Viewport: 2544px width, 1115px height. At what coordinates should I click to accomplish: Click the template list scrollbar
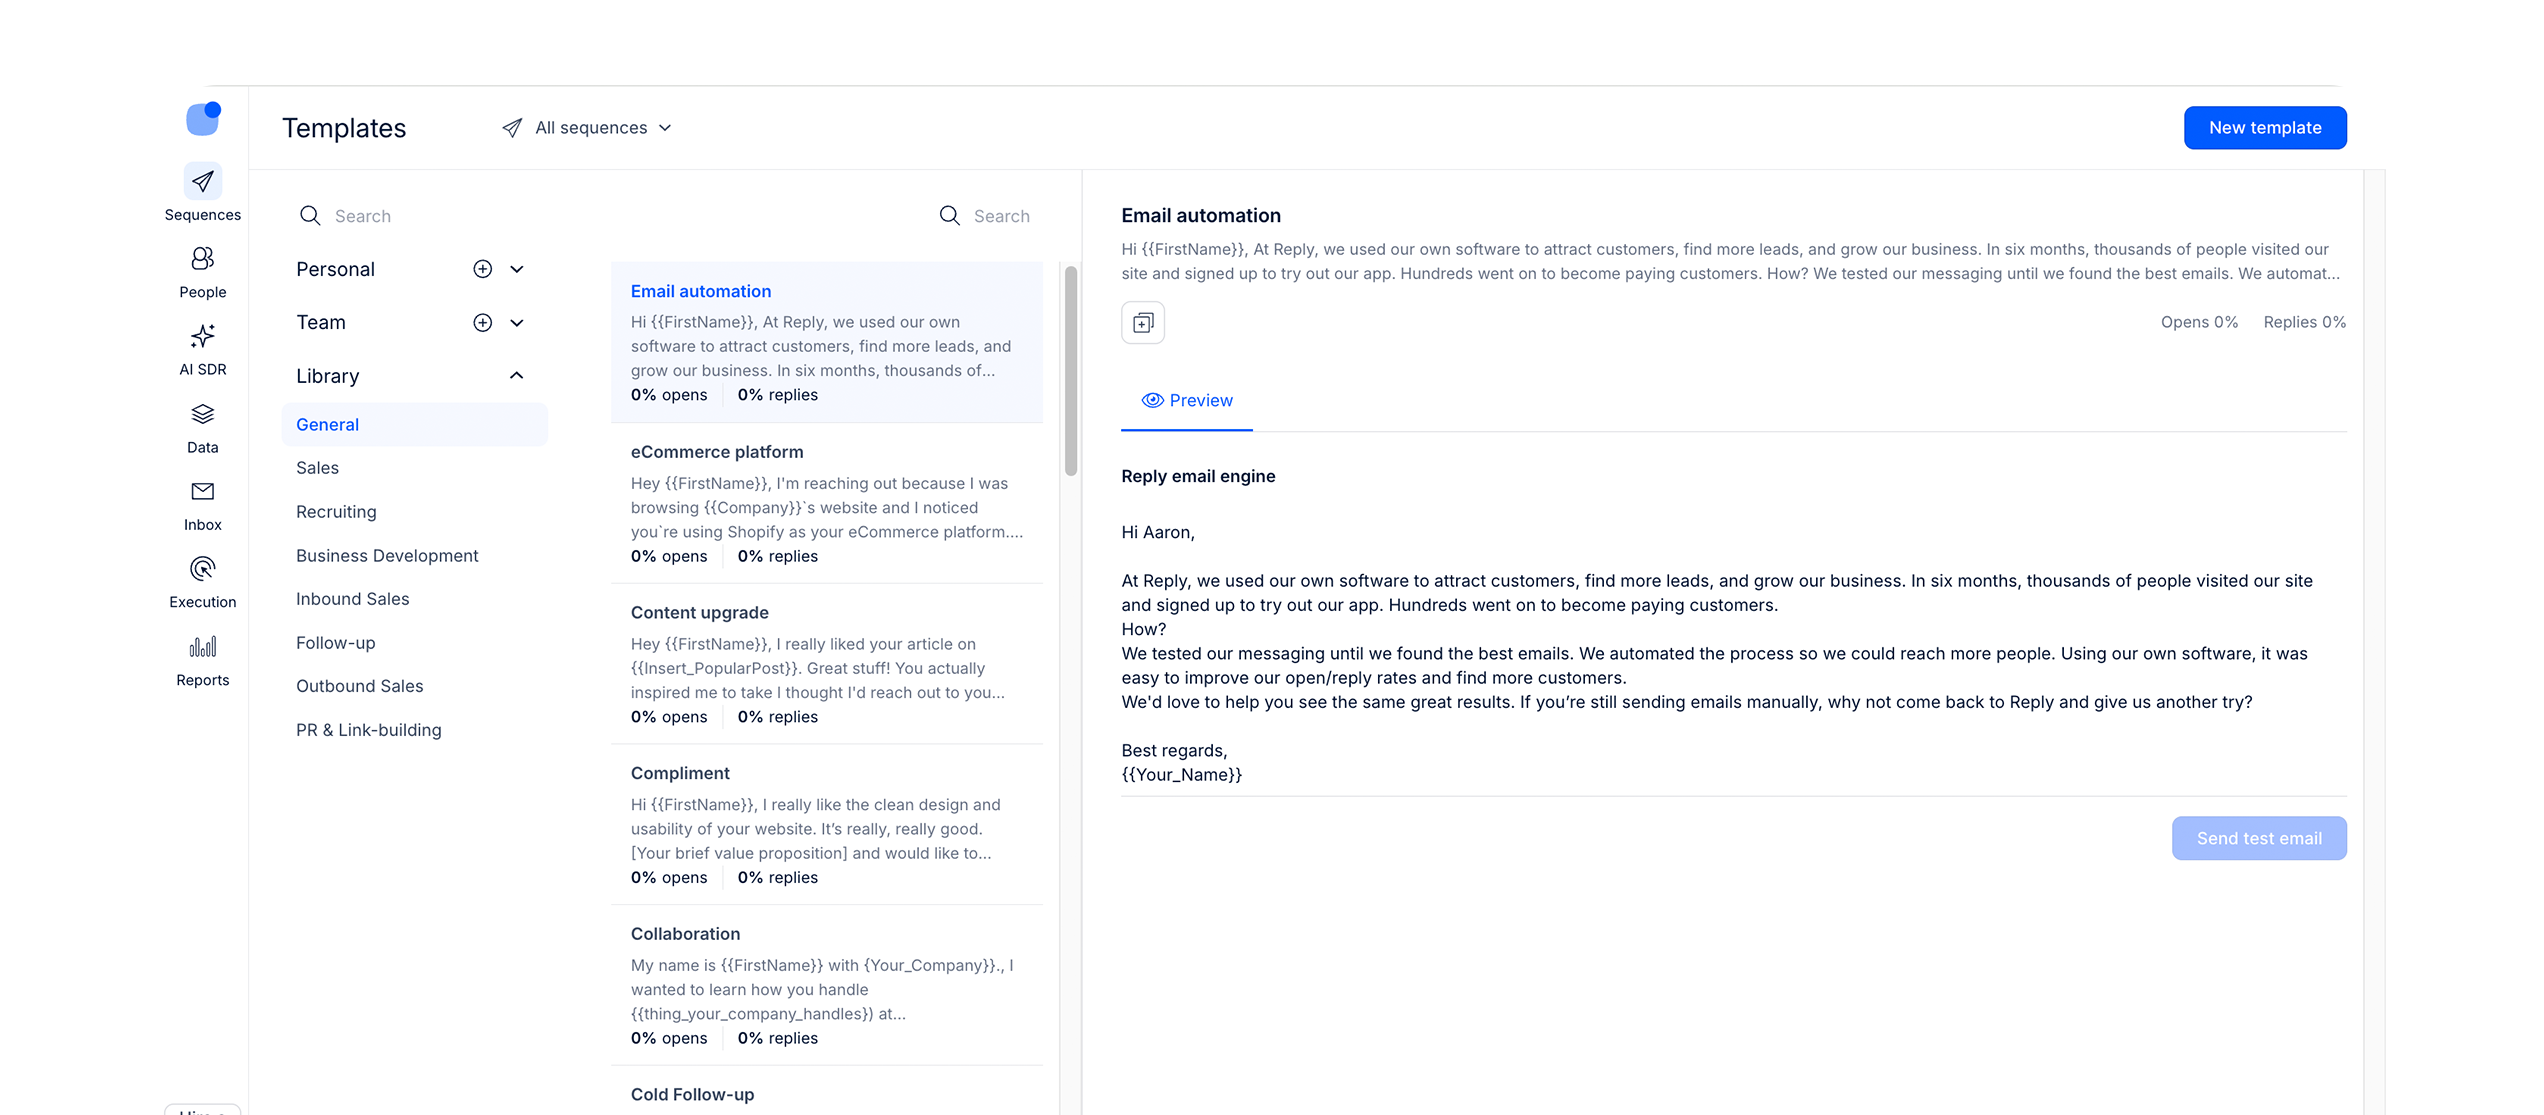(1071, 370)
